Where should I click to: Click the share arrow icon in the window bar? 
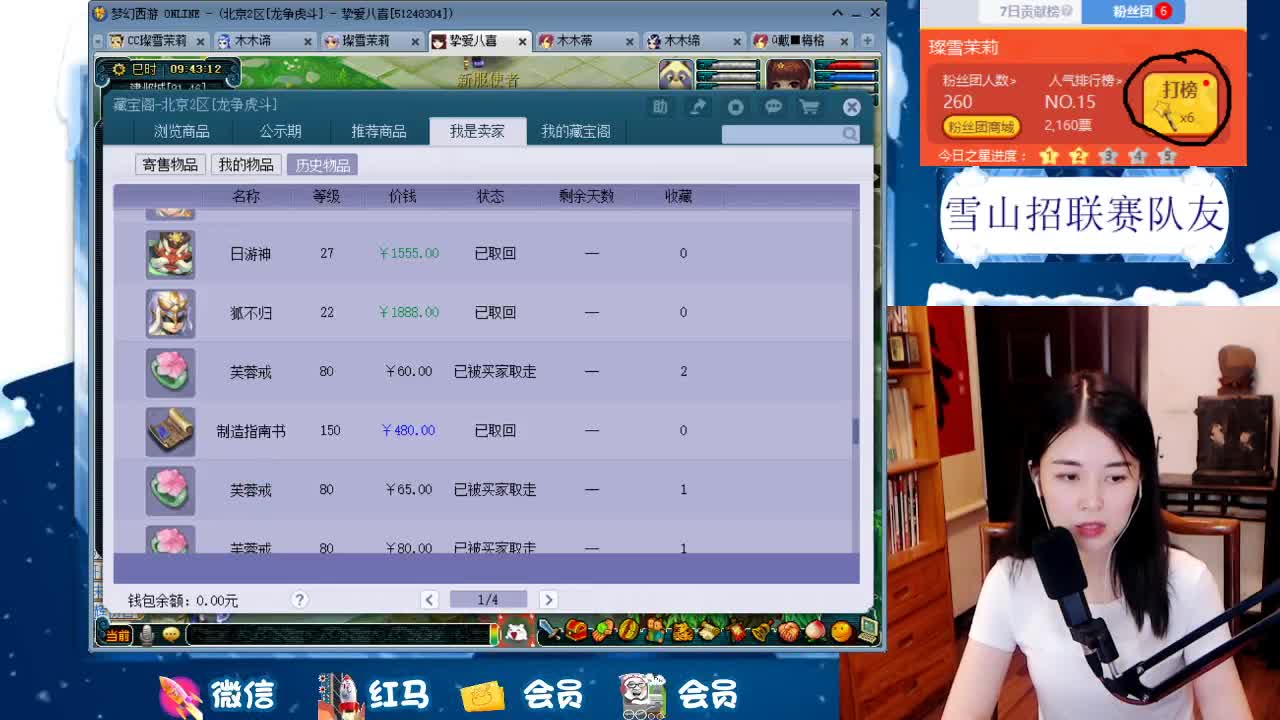(698, 107)
